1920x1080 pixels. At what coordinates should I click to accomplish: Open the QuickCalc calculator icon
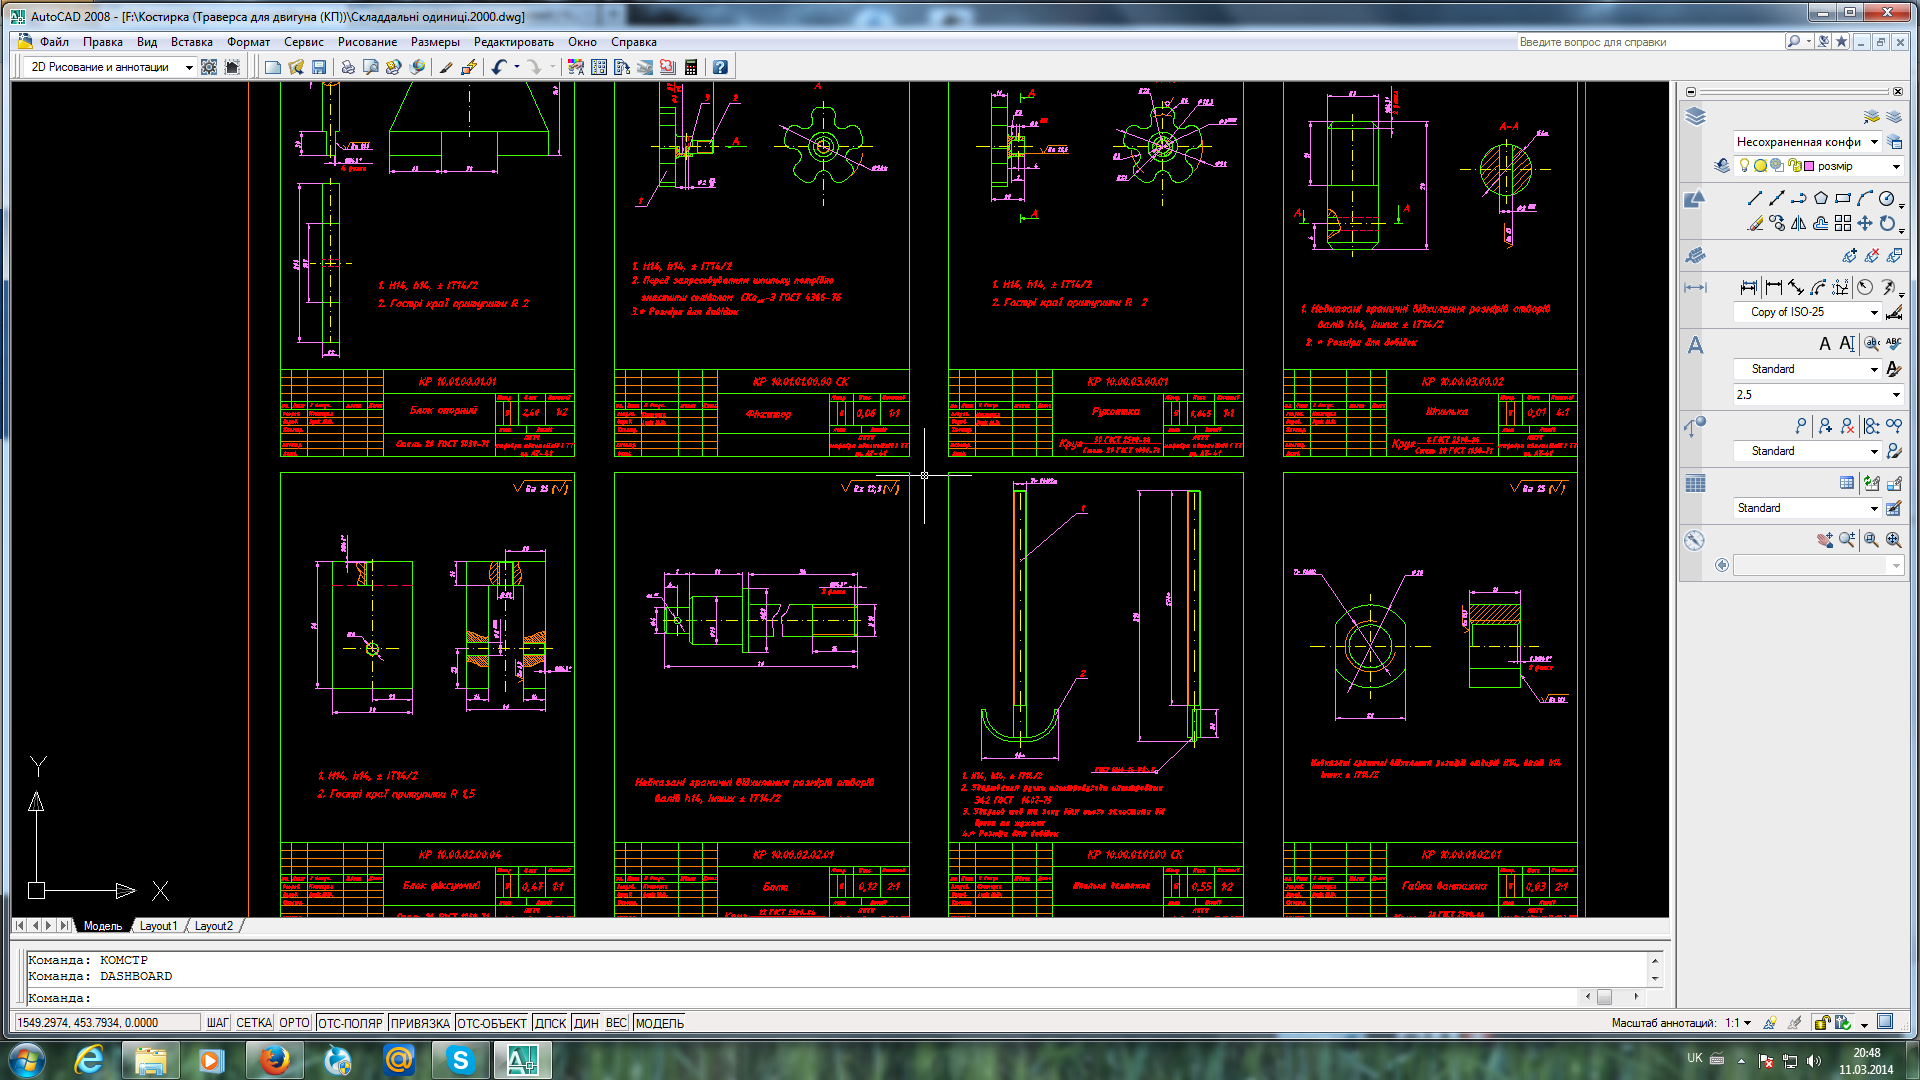tap(691, 67)
